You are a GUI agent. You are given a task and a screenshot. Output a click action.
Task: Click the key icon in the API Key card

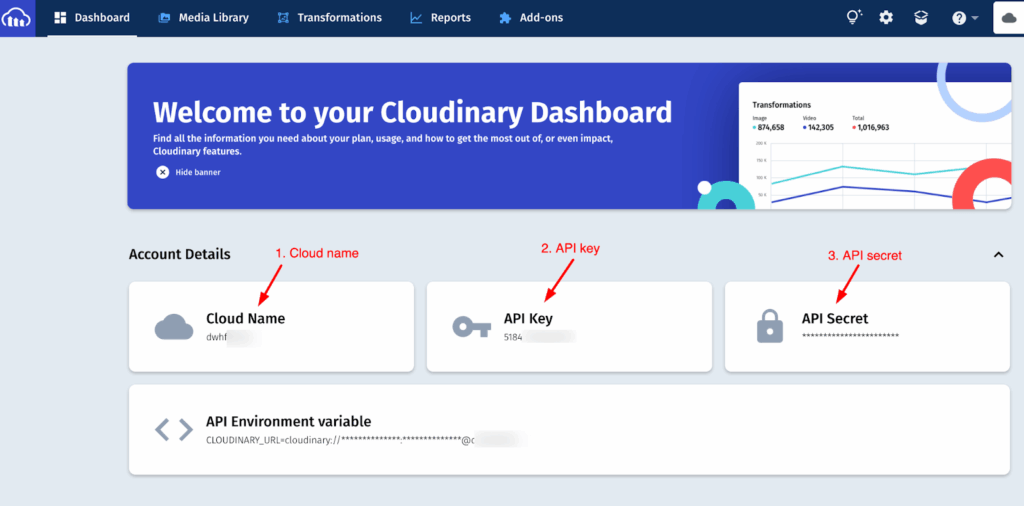(471, 327)
